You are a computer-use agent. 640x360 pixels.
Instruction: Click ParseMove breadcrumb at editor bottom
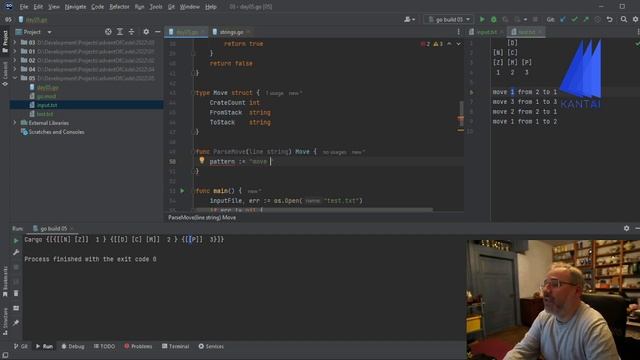pyautogui.click(x=202, y=218)
